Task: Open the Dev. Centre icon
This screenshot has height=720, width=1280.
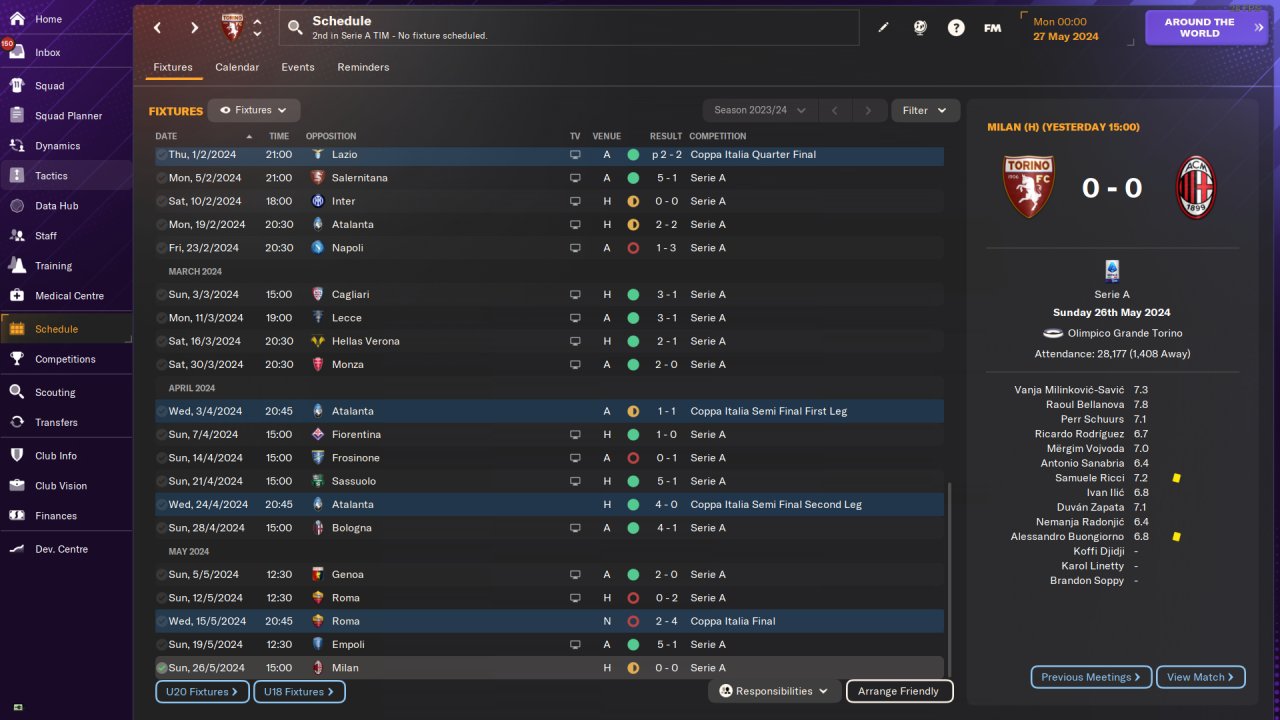Action: coord(17,549)
